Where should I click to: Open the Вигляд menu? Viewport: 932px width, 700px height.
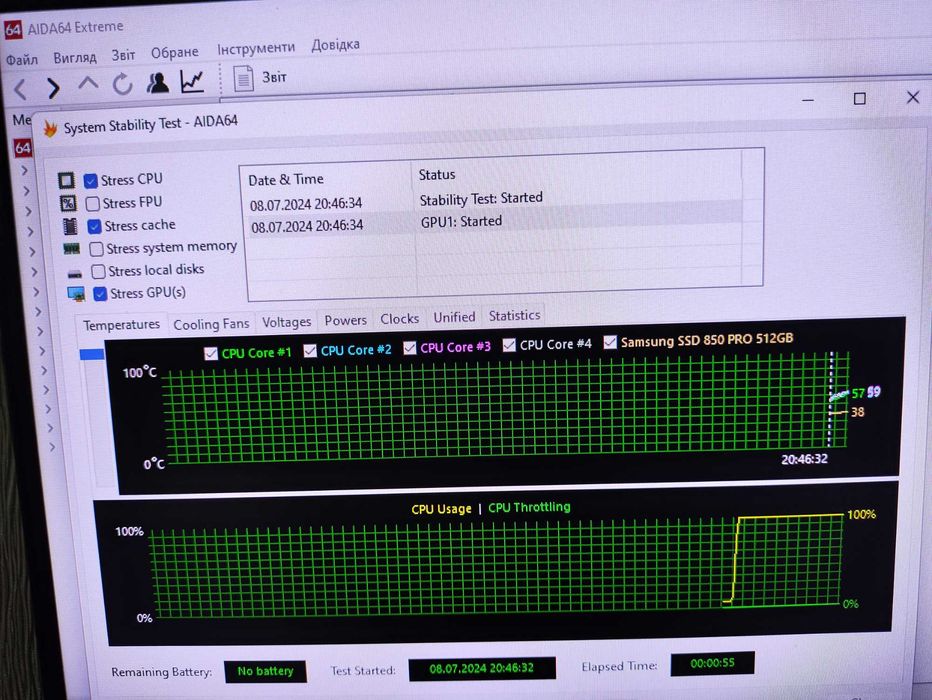[75, 57]
